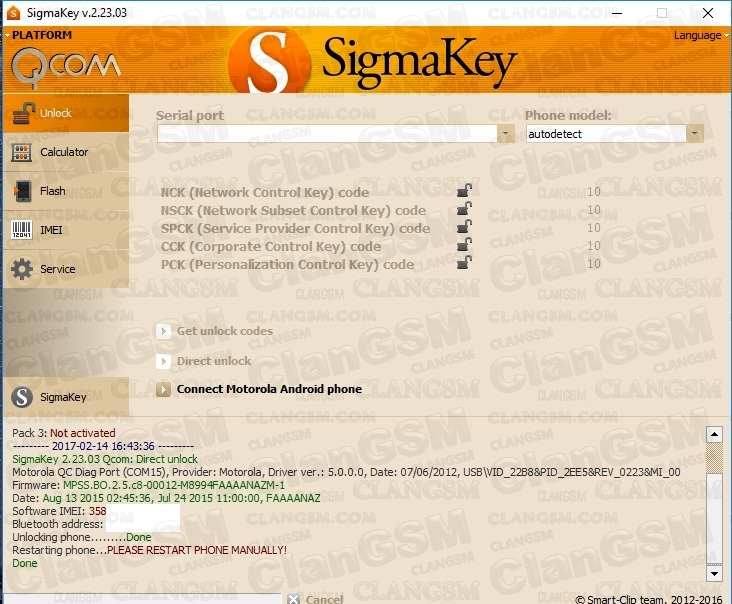Click the Serial port input field
Screen dimensions: 732x604
click(x=328, y=134)
